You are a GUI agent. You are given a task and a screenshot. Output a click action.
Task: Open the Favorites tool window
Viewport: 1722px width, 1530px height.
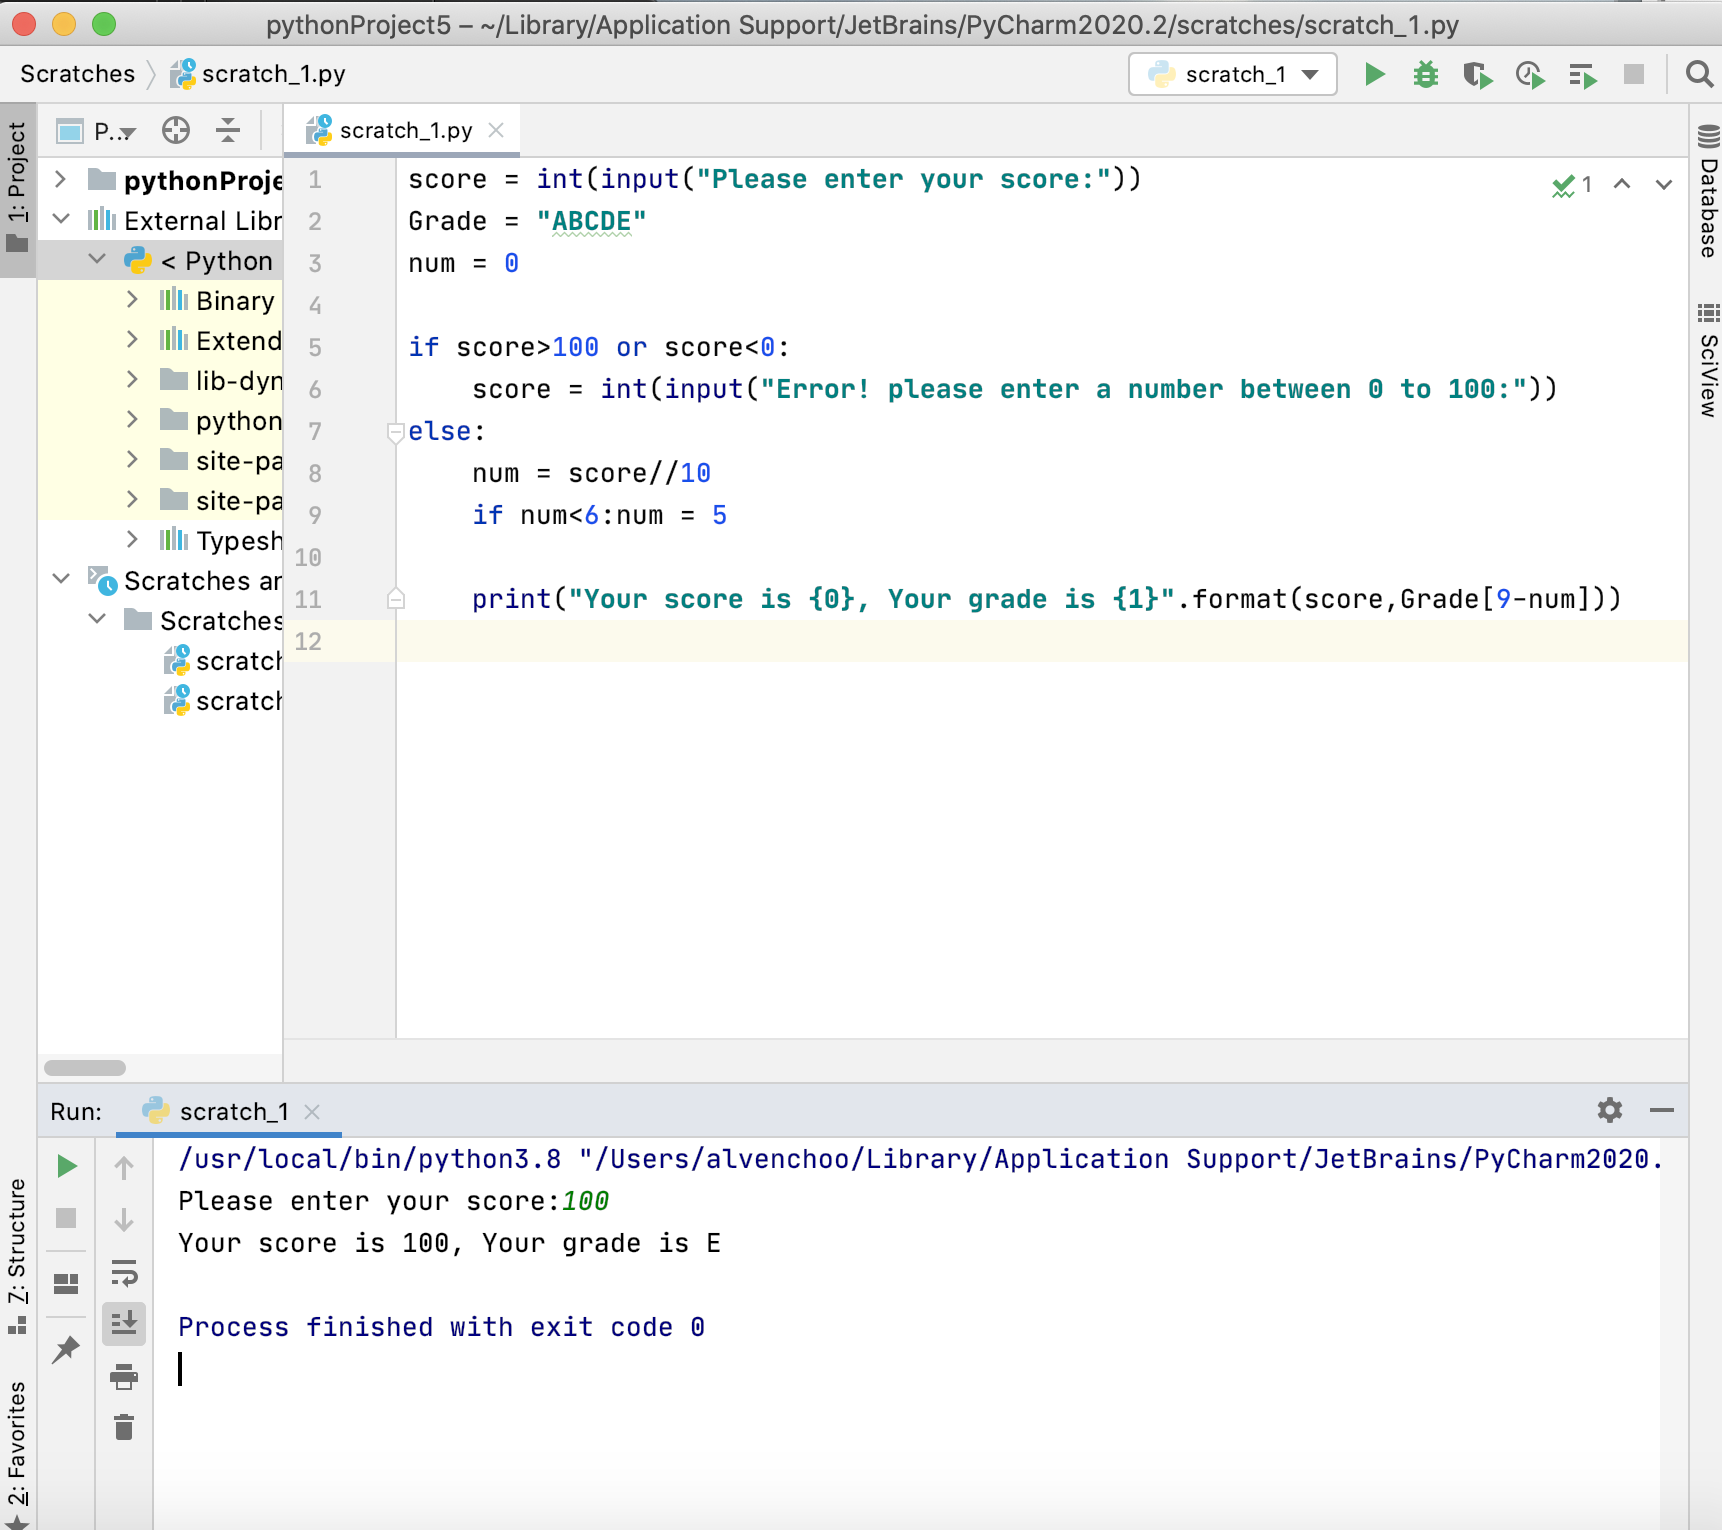[17, 1453]
